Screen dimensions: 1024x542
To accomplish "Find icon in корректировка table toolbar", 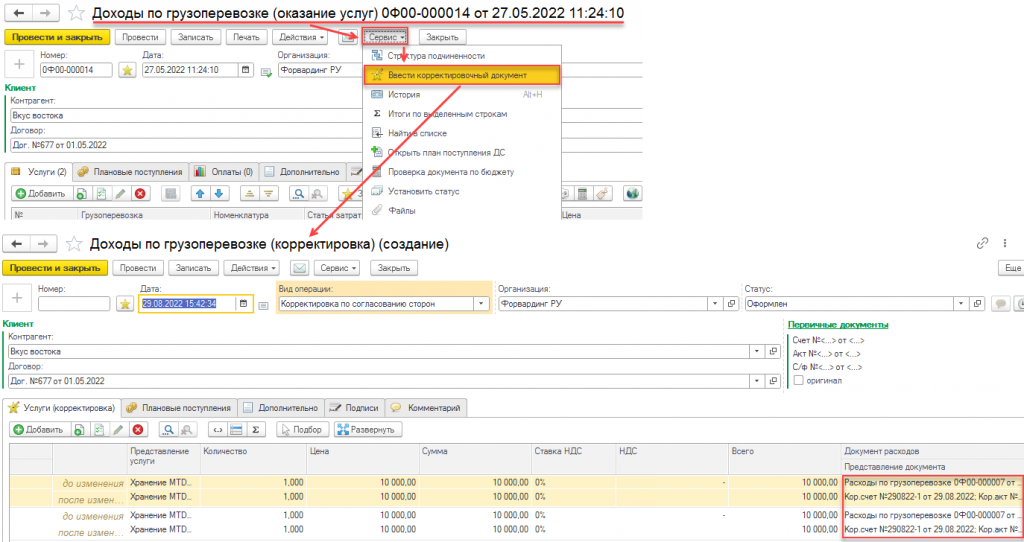I will pos(168,430).
